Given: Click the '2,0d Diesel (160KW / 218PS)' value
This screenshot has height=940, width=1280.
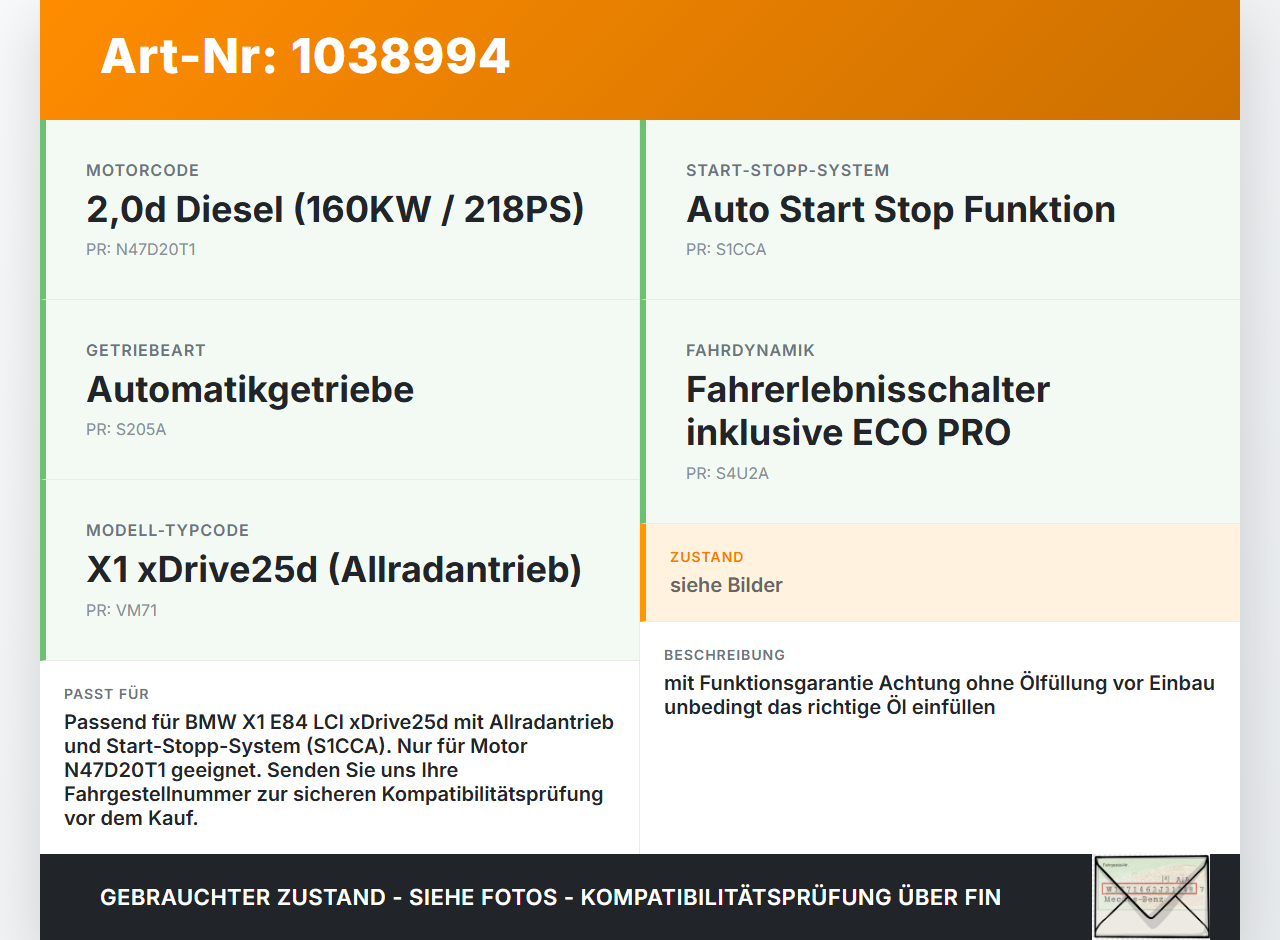Looking at the screenshot, I should pos(335,209).
